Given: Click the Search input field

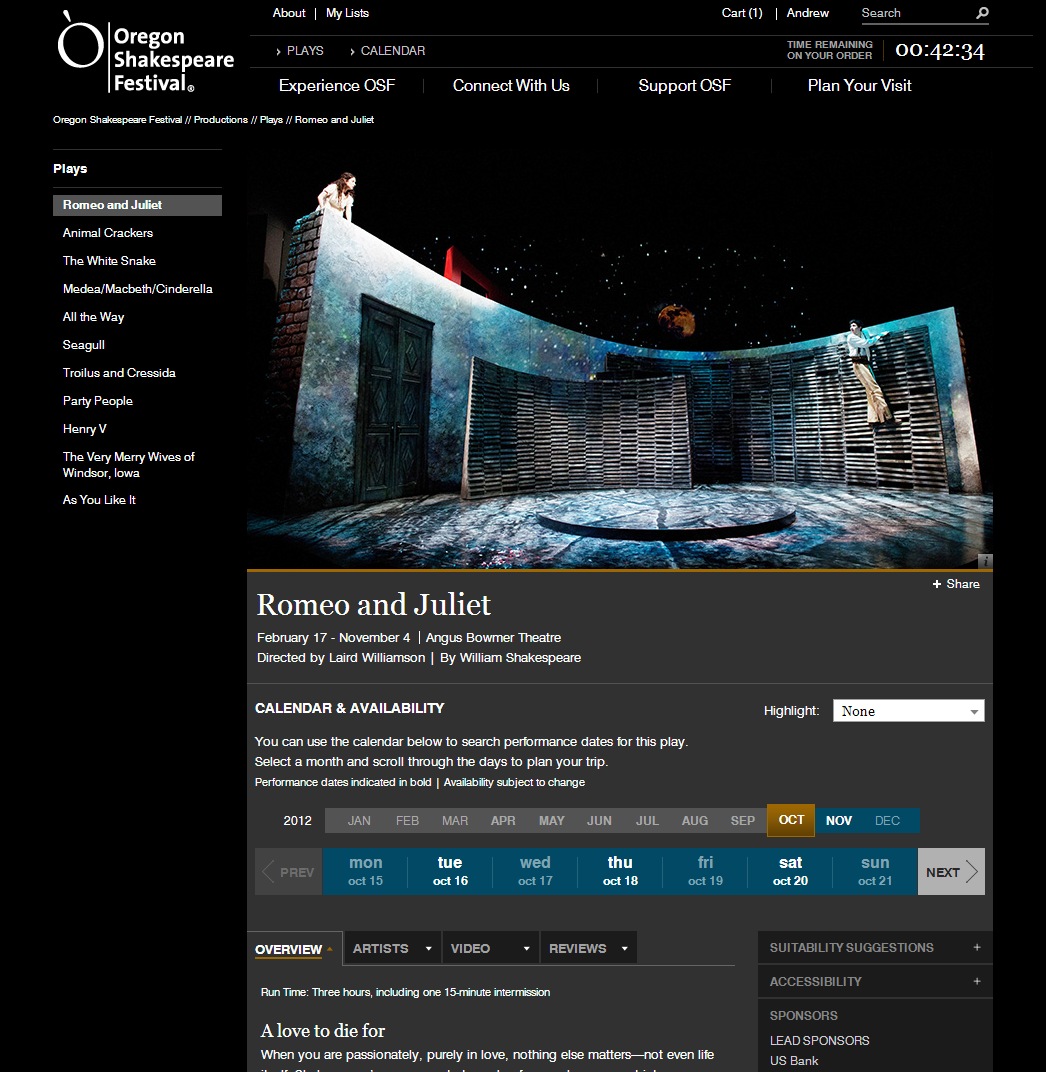Looking at the screenshot, I should [916, 13].
